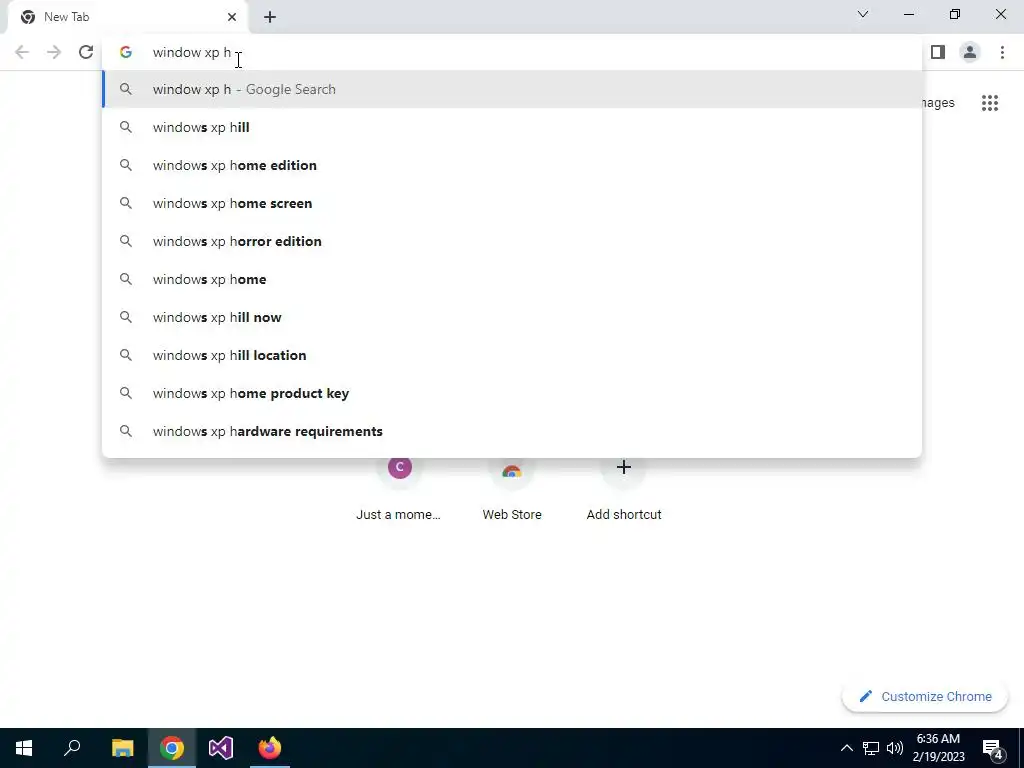The width and height of the screenshot is (1024, 768).
Task: Select 'window xp h - Google Search' suggestion
Action: point(512,89)
